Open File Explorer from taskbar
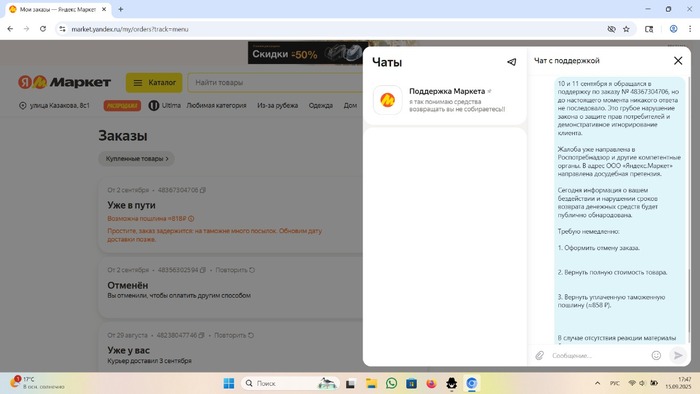The height and width of the screenshot is (394, 700). (371, 383)
